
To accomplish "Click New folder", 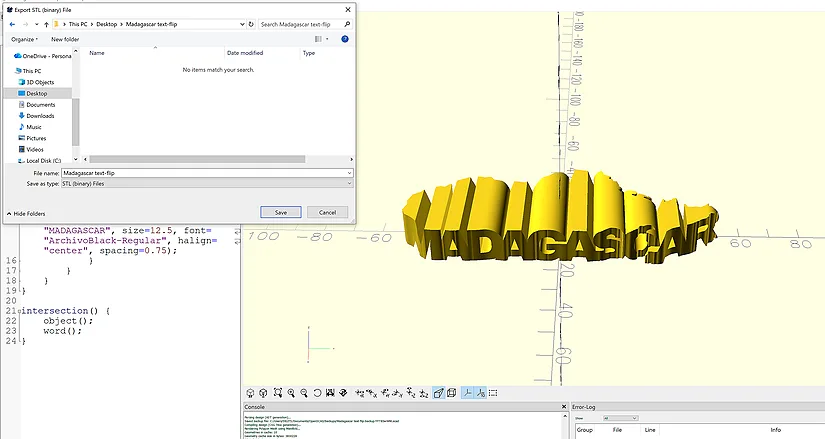I will tap(65, 39).
